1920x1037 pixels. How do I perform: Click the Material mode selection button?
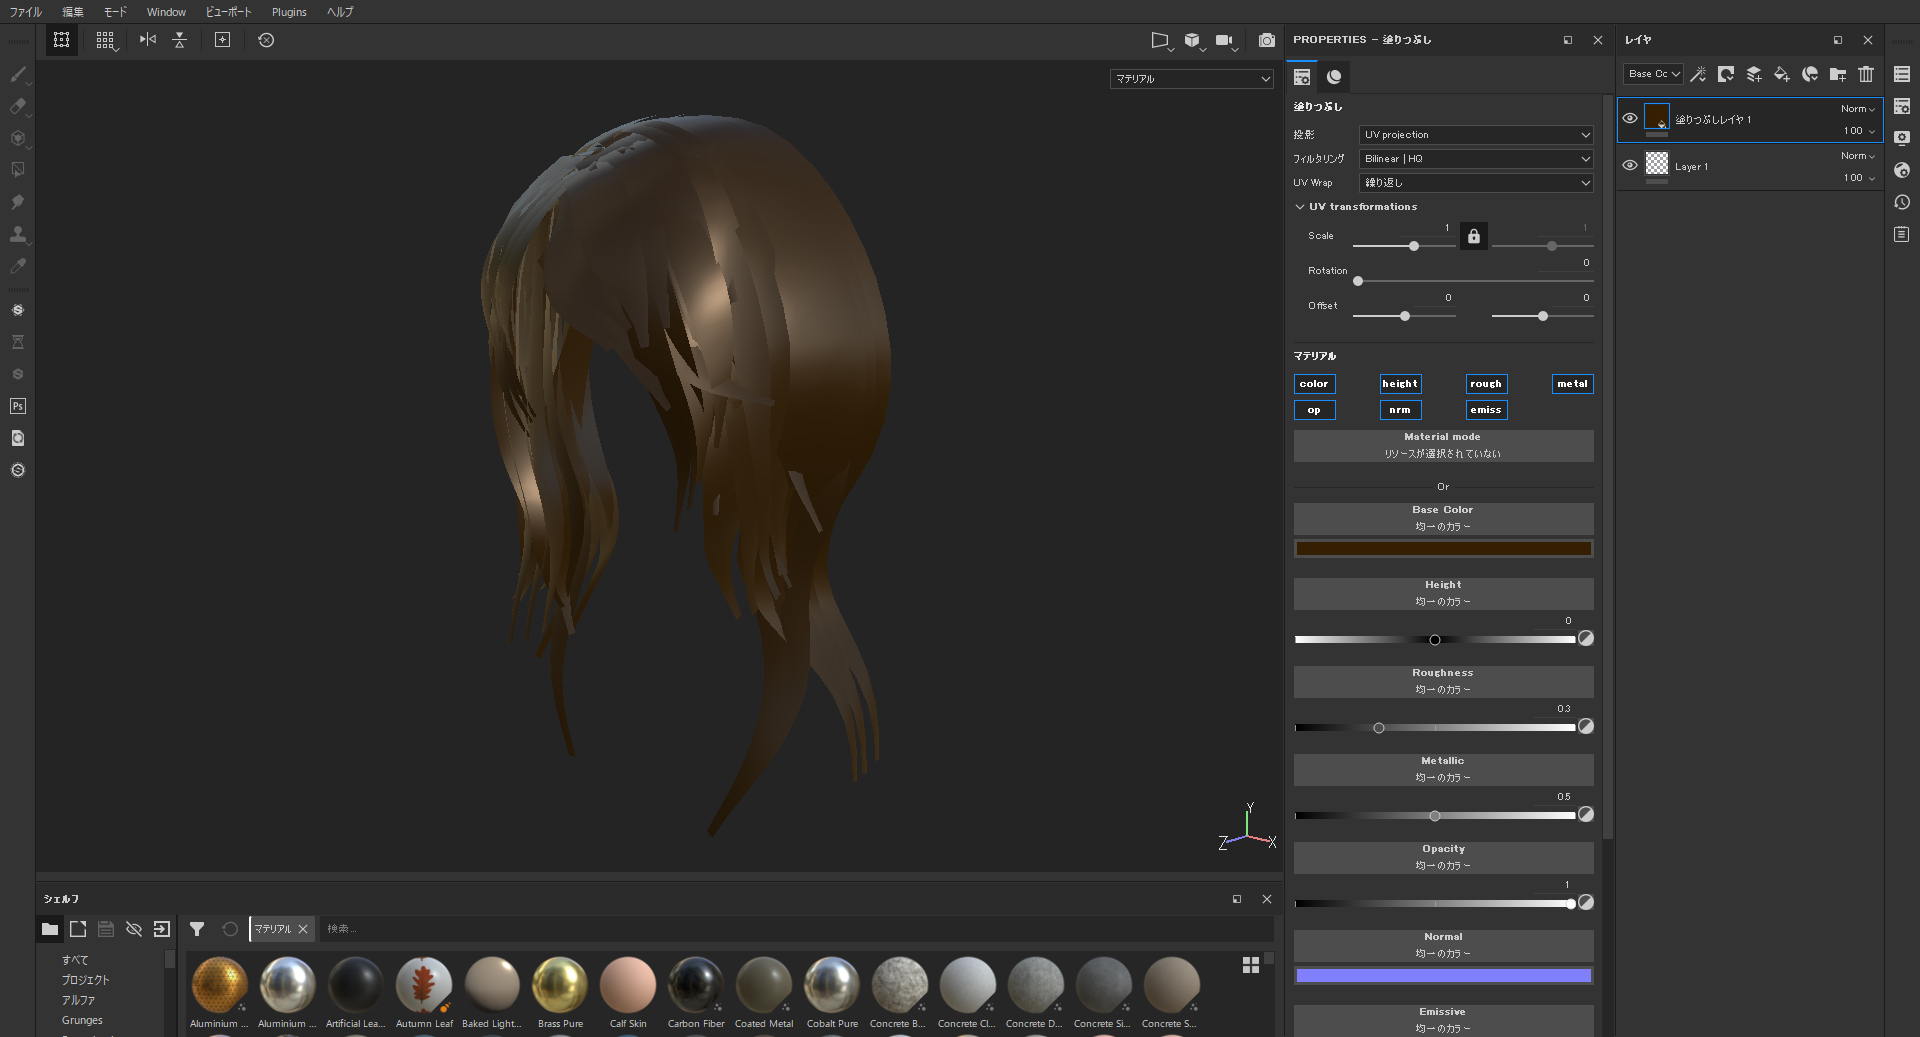pyautogui.click(x=1442, y=445)
